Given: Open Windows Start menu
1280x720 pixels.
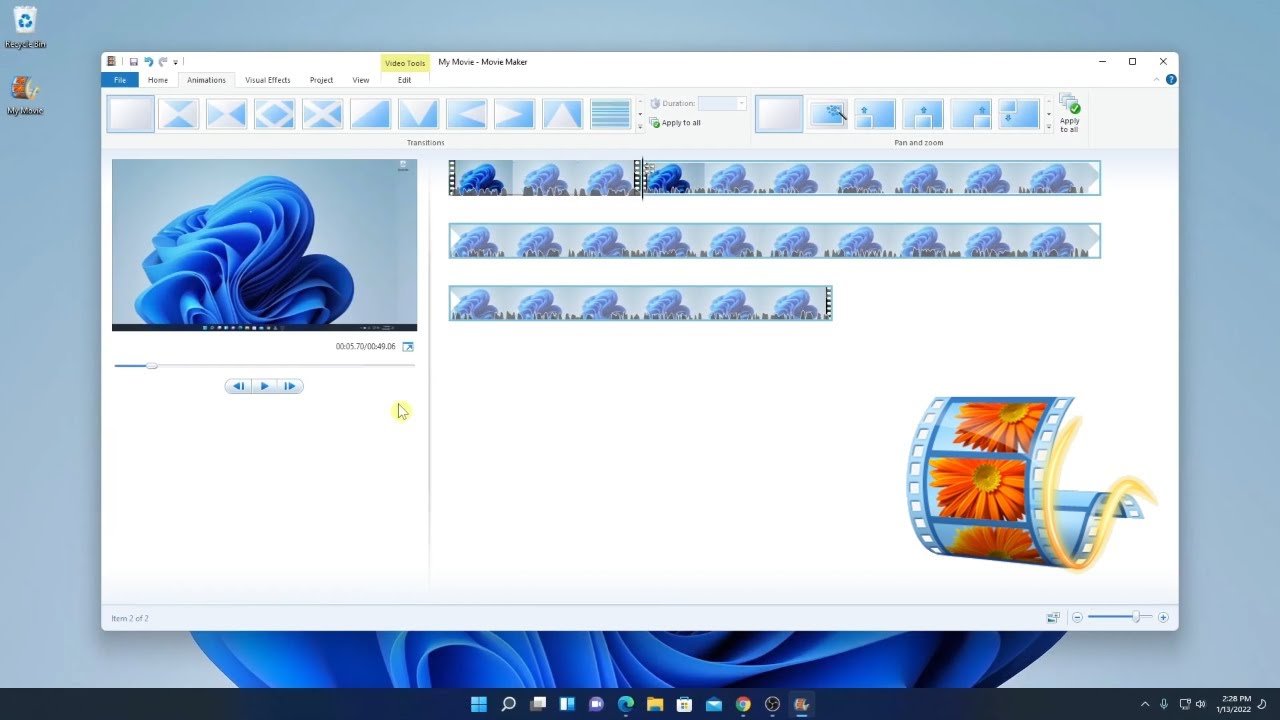Looking at the screenshot, I should coord(479,704).
